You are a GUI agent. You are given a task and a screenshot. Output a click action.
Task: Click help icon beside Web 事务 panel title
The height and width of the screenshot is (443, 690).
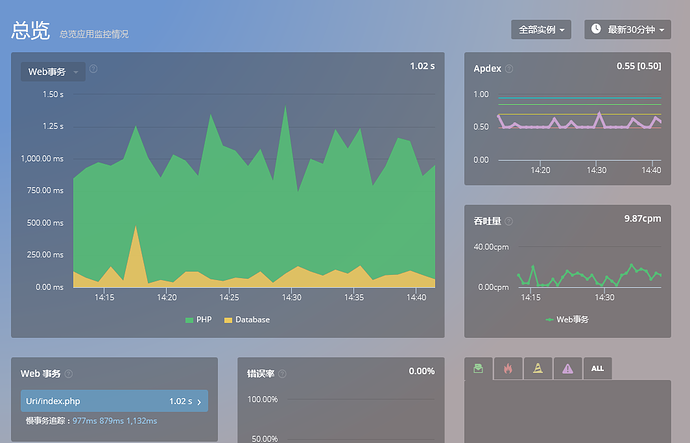tap(69, 374)
